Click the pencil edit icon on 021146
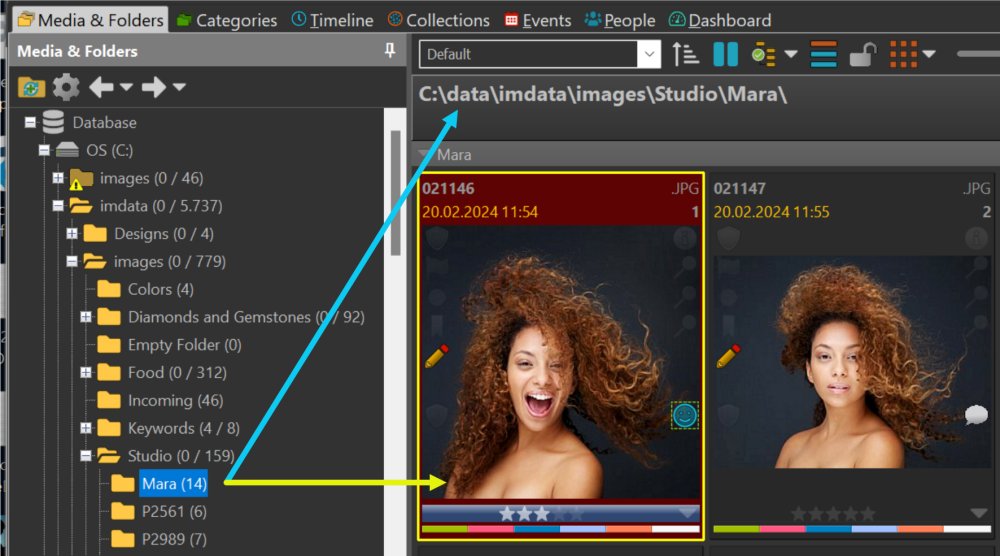Viewport: 1000px width, 556px height. point(436,356)
